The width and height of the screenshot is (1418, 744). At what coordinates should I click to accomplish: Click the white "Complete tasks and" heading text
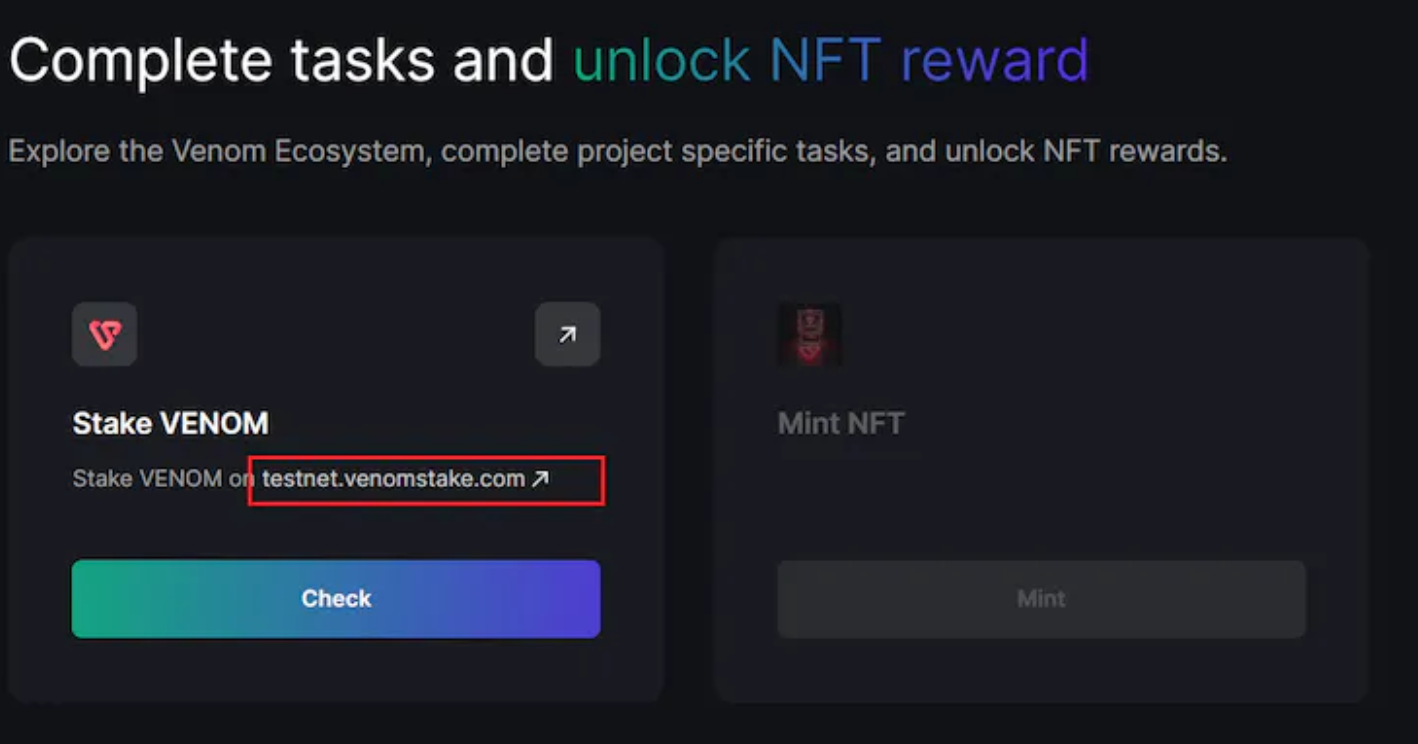pyautogui.click(x=281, y=60)
